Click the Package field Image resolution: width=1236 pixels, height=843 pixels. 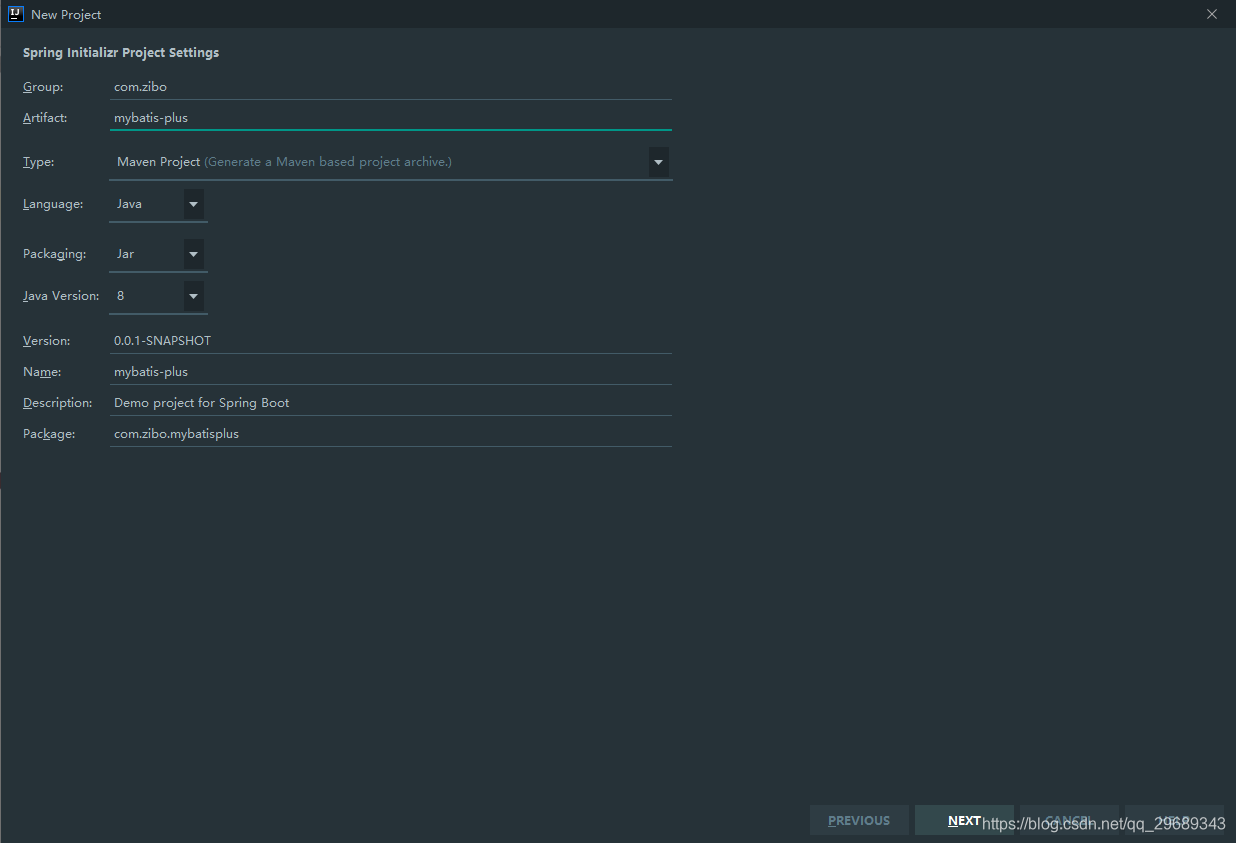pyautogui.click(x=390, y=434)
